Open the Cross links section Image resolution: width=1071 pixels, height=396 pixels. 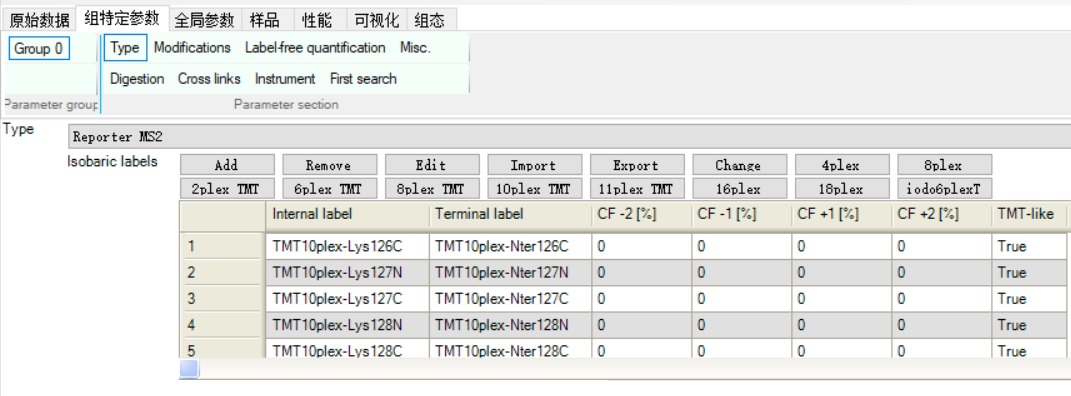click(209, 79)
